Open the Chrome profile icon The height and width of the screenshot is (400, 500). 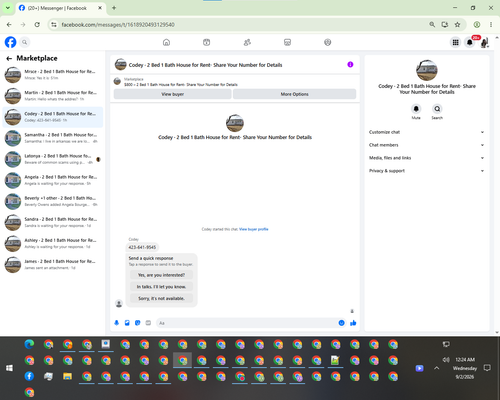[477, 25]
